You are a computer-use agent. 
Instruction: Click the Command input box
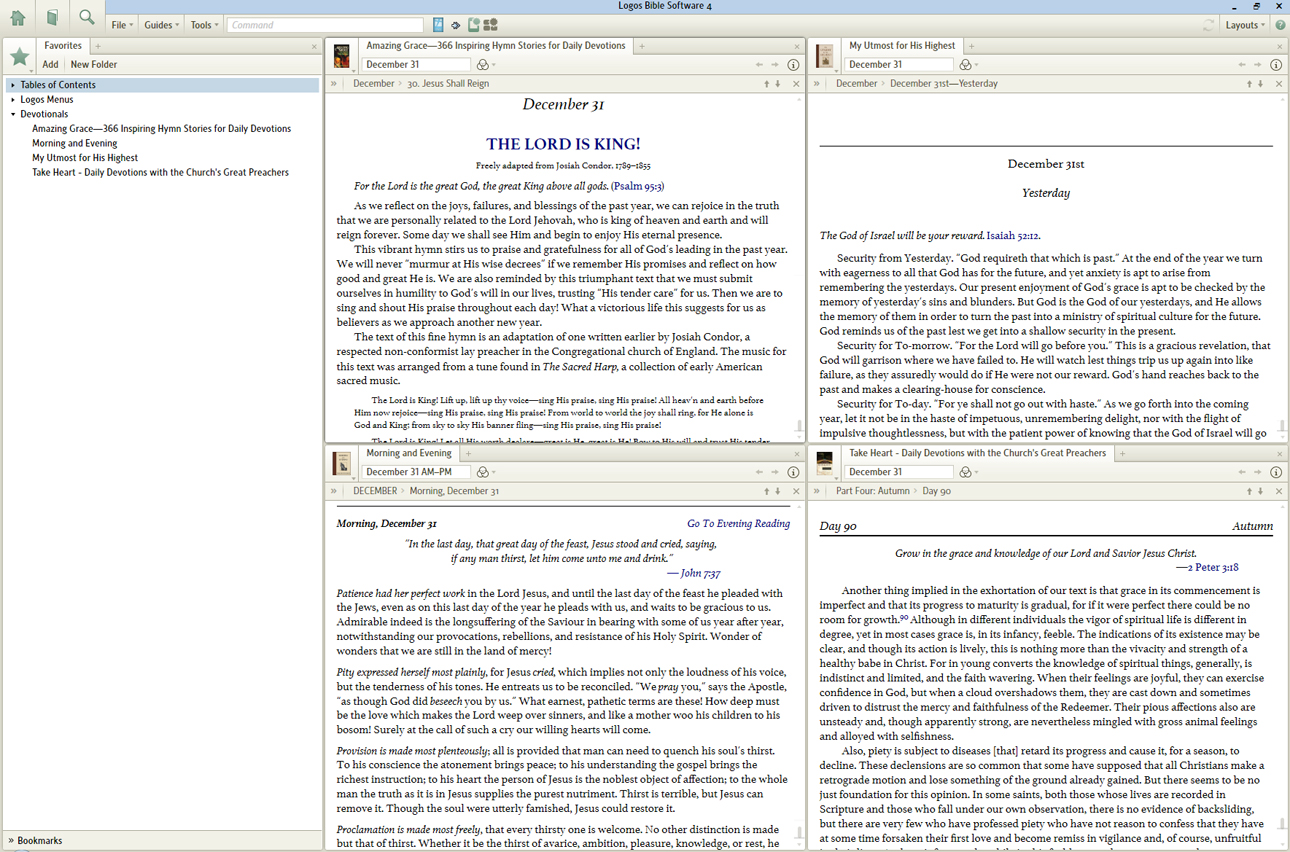click(326, 25)
